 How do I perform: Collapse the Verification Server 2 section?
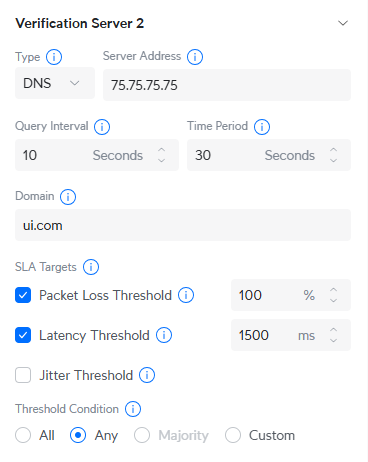tap(343, 23)
